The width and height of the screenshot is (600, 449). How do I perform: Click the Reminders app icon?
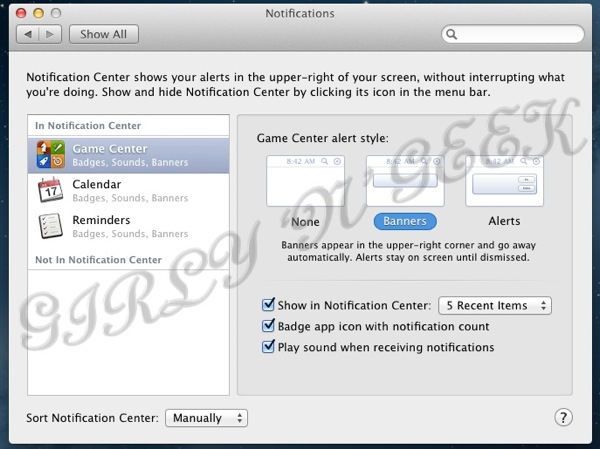(51, 226)
